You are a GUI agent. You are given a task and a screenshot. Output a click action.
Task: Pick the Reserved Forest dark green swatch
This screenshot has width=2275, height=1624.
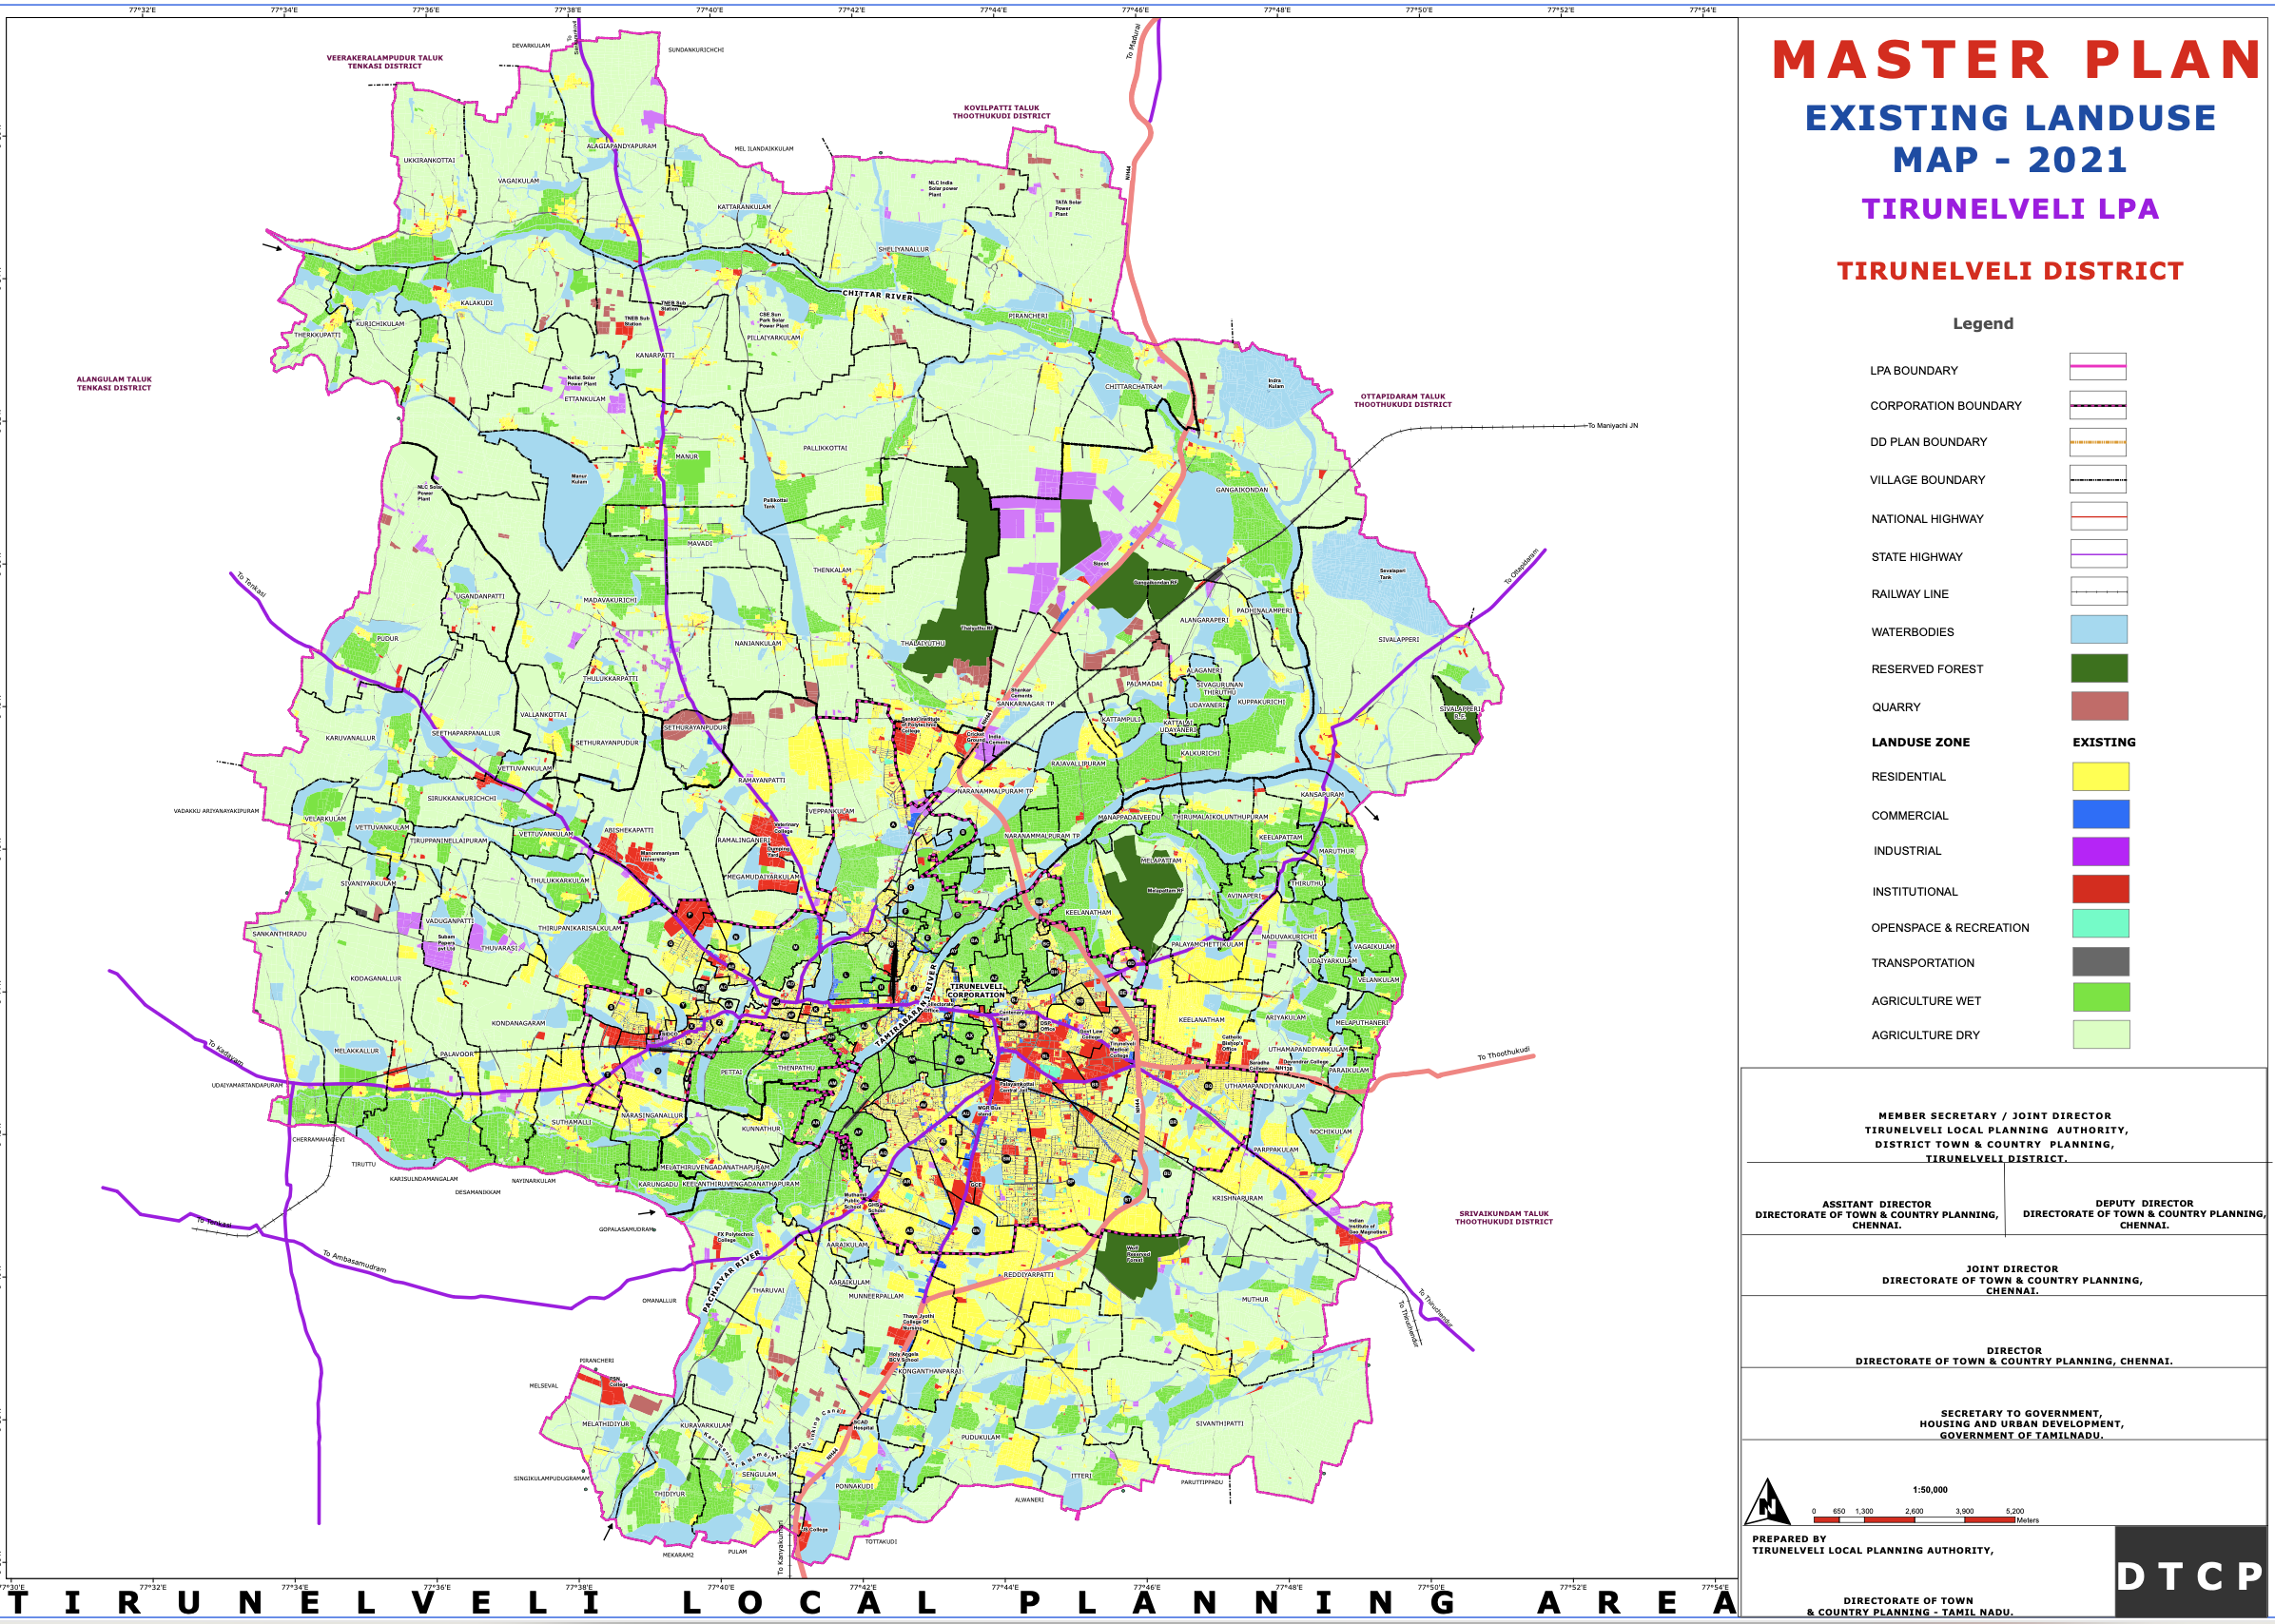(2099, 668)
